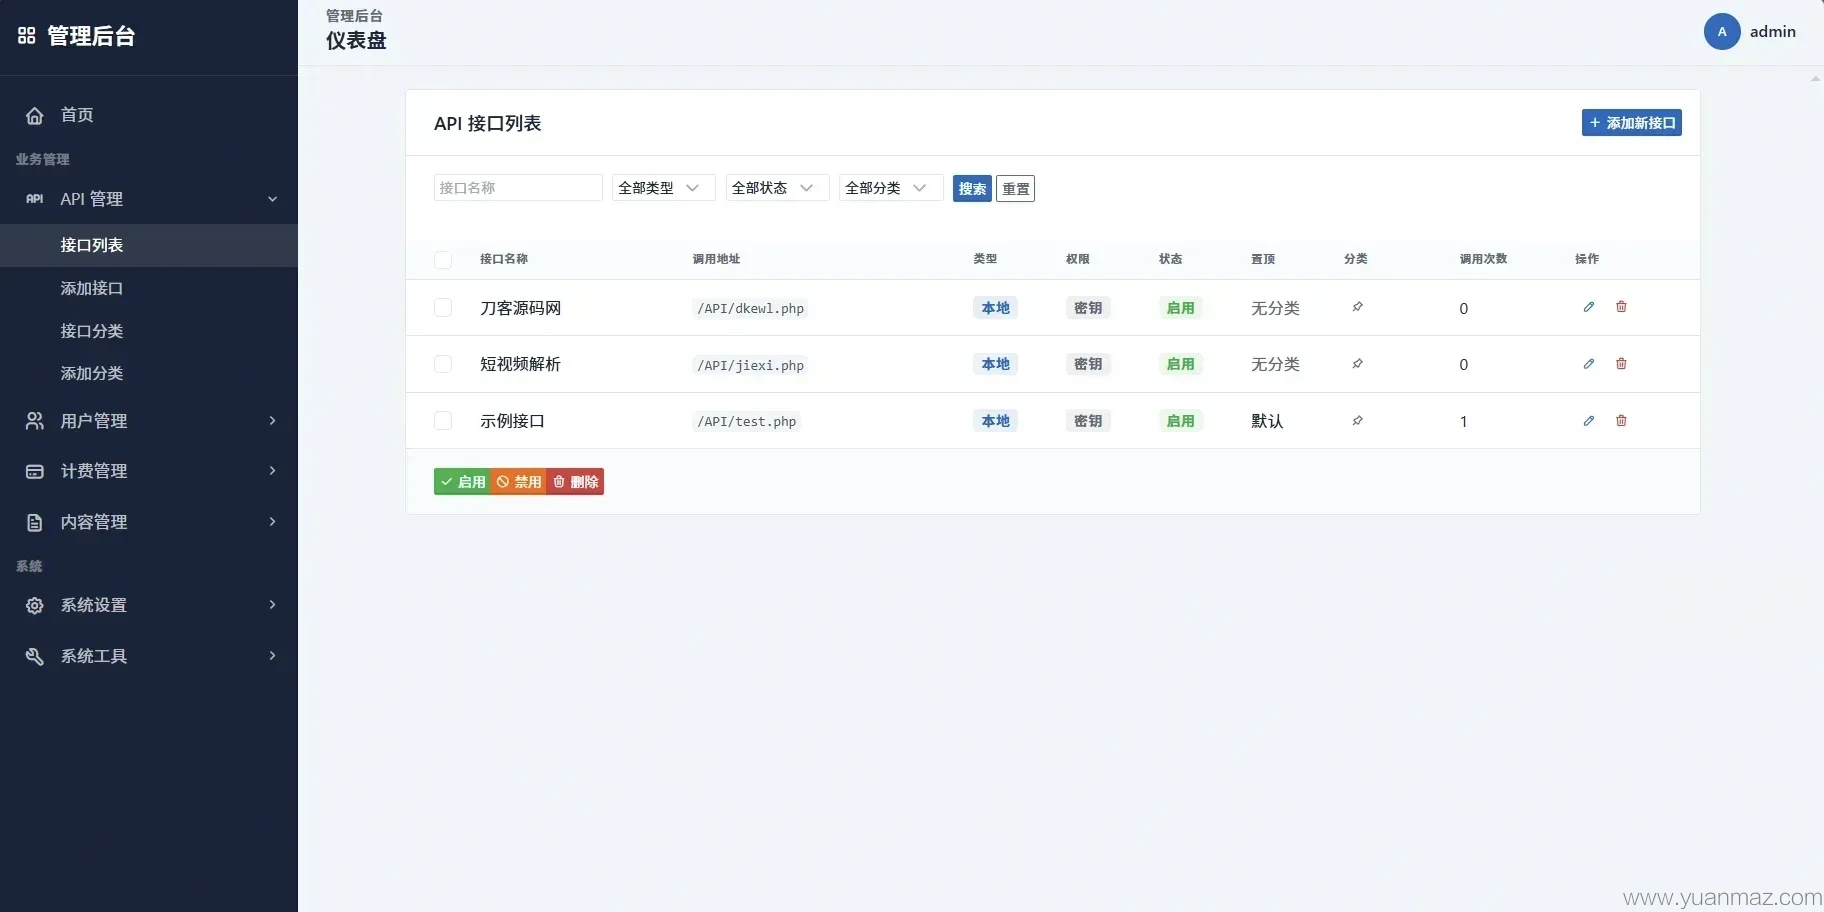Collapse the API 管理 sidebar chevron
This screenshot has width=1824, height=912.
tap(272, 199)
